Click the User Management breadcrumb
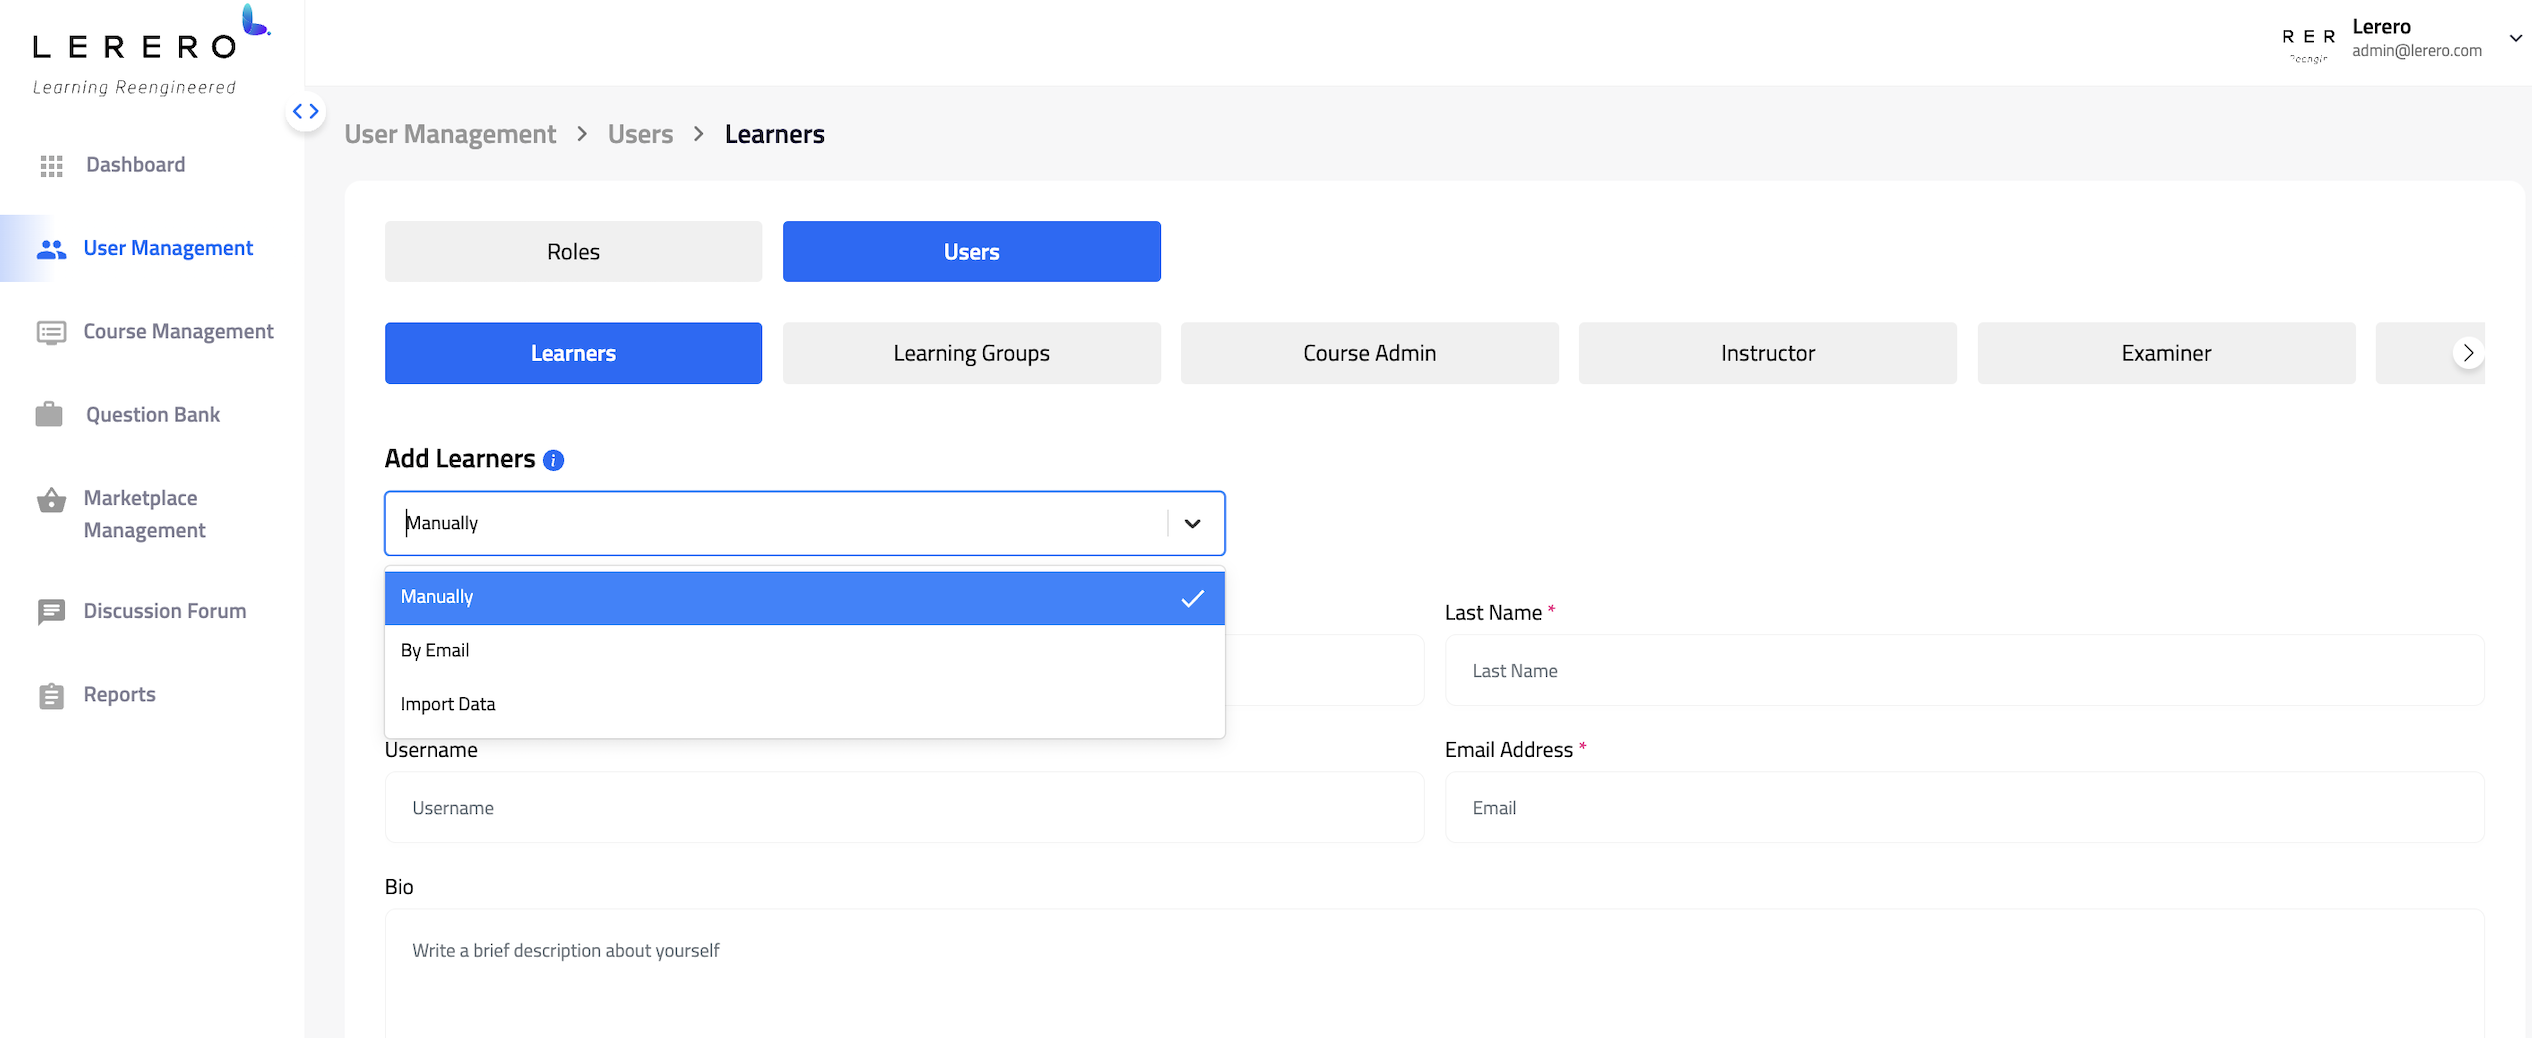 450,134
